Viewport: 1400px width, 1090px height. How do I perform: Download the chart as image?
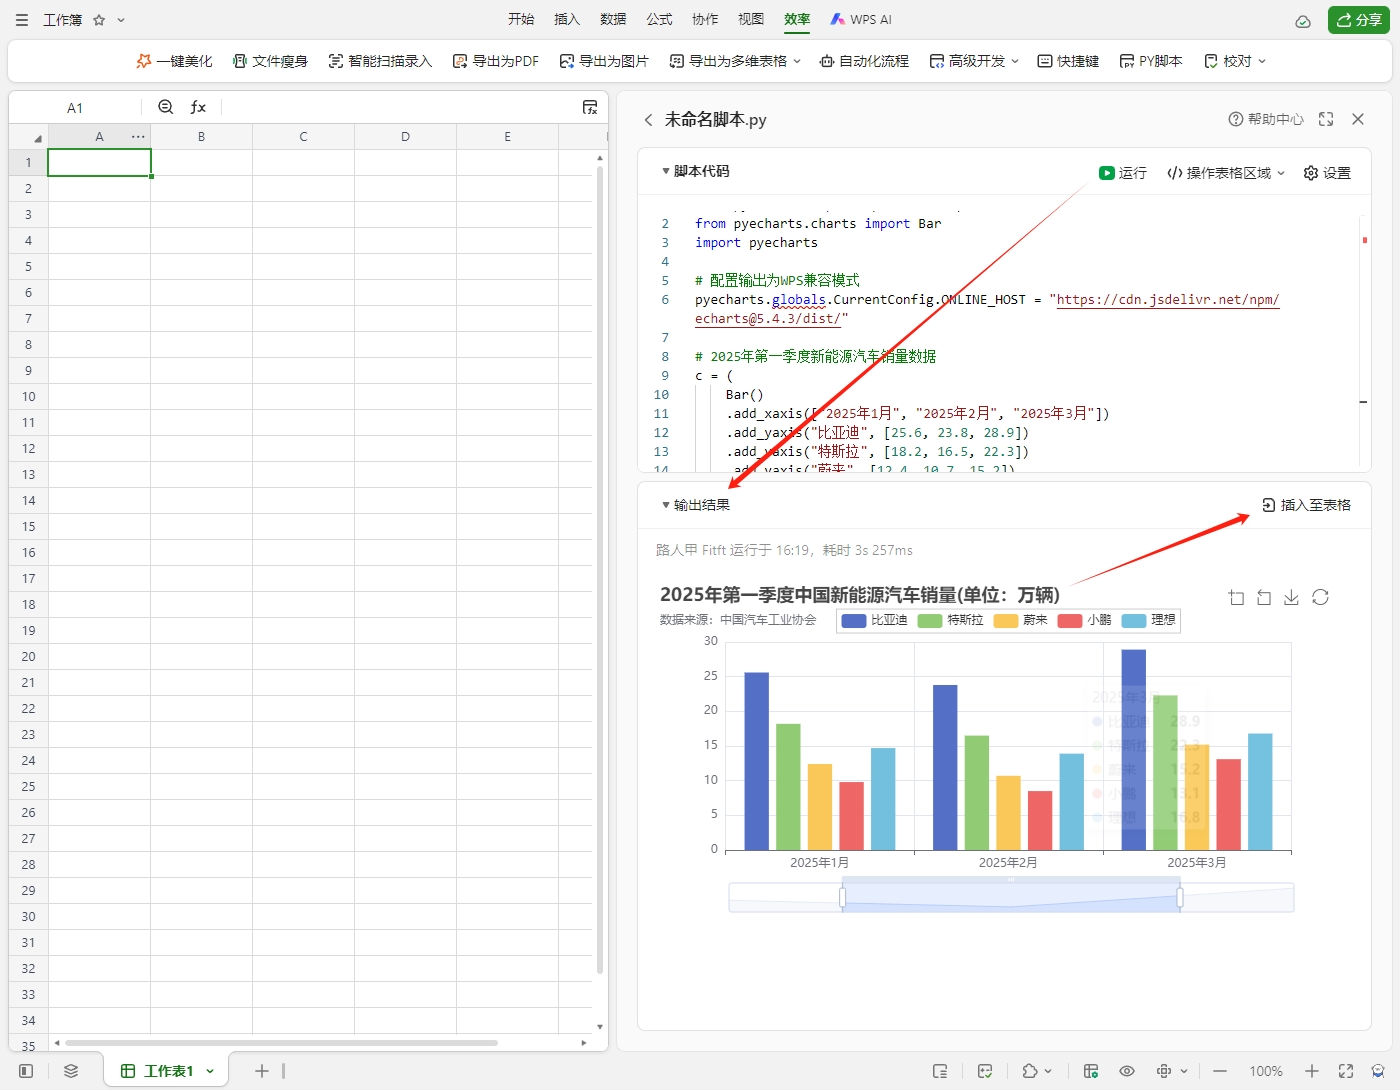click(x=1292, y=597)
